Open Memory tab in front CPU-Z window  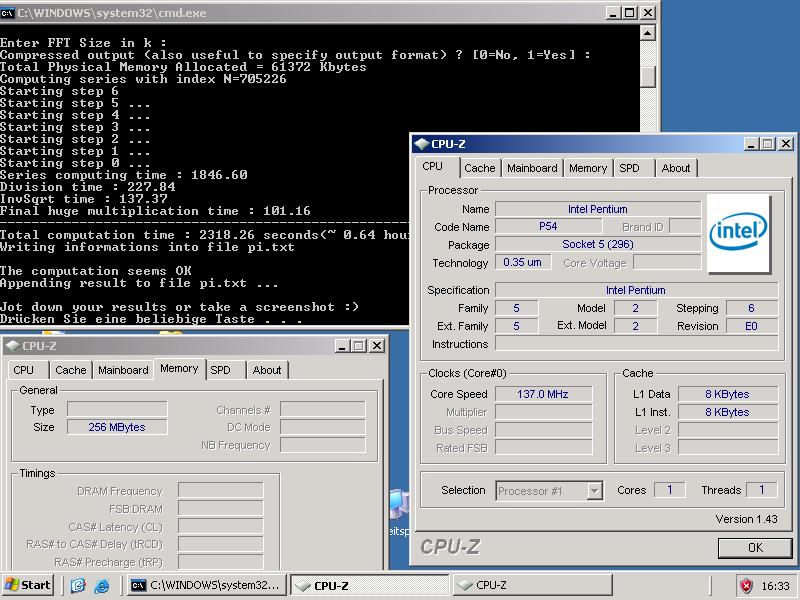tap(588, 168)
